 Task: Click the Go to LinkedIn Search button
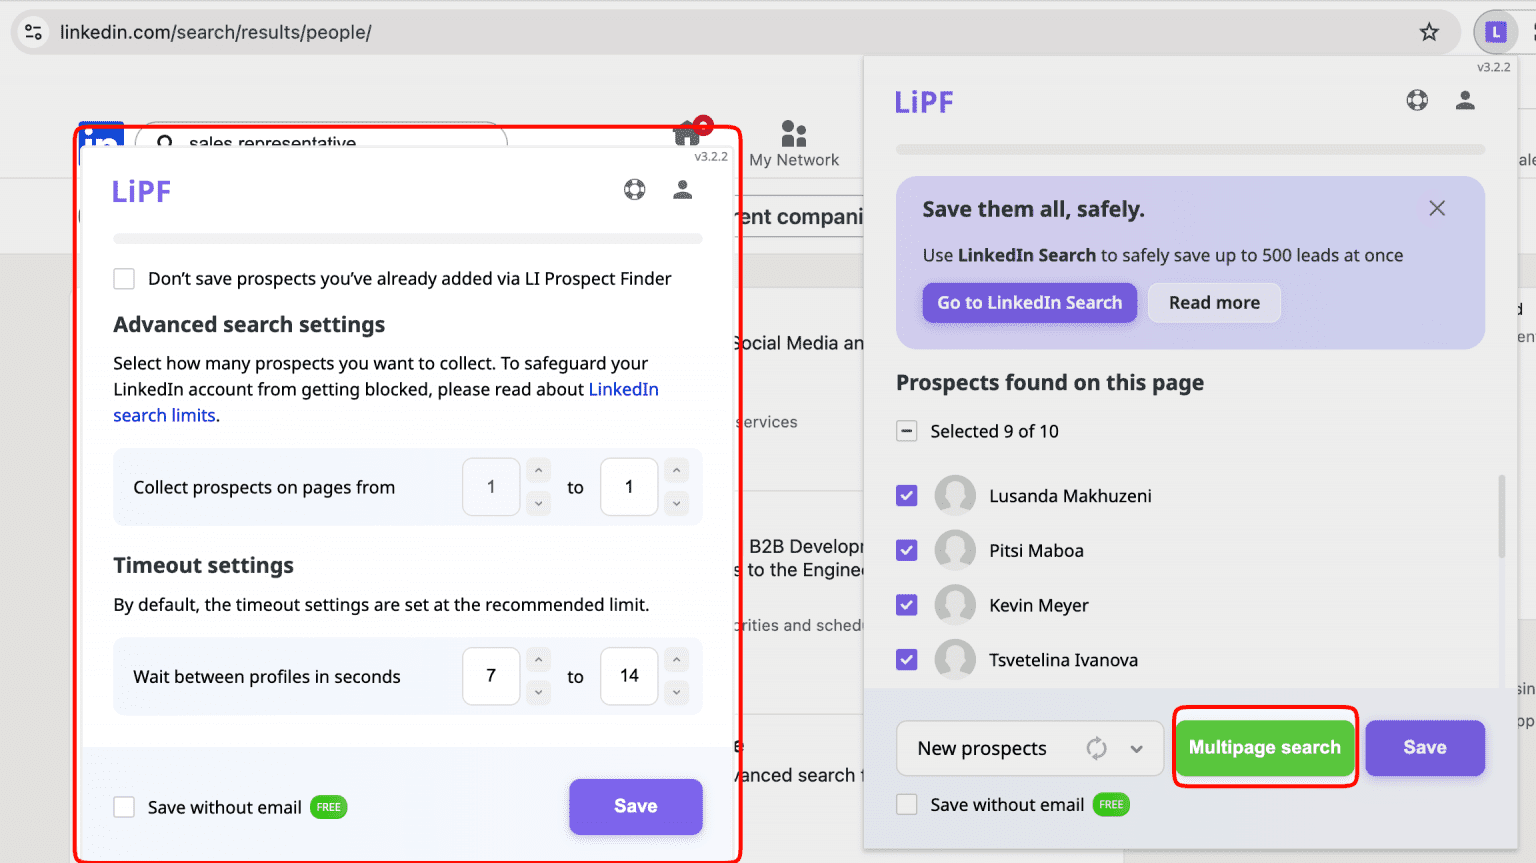point(1029,303)
